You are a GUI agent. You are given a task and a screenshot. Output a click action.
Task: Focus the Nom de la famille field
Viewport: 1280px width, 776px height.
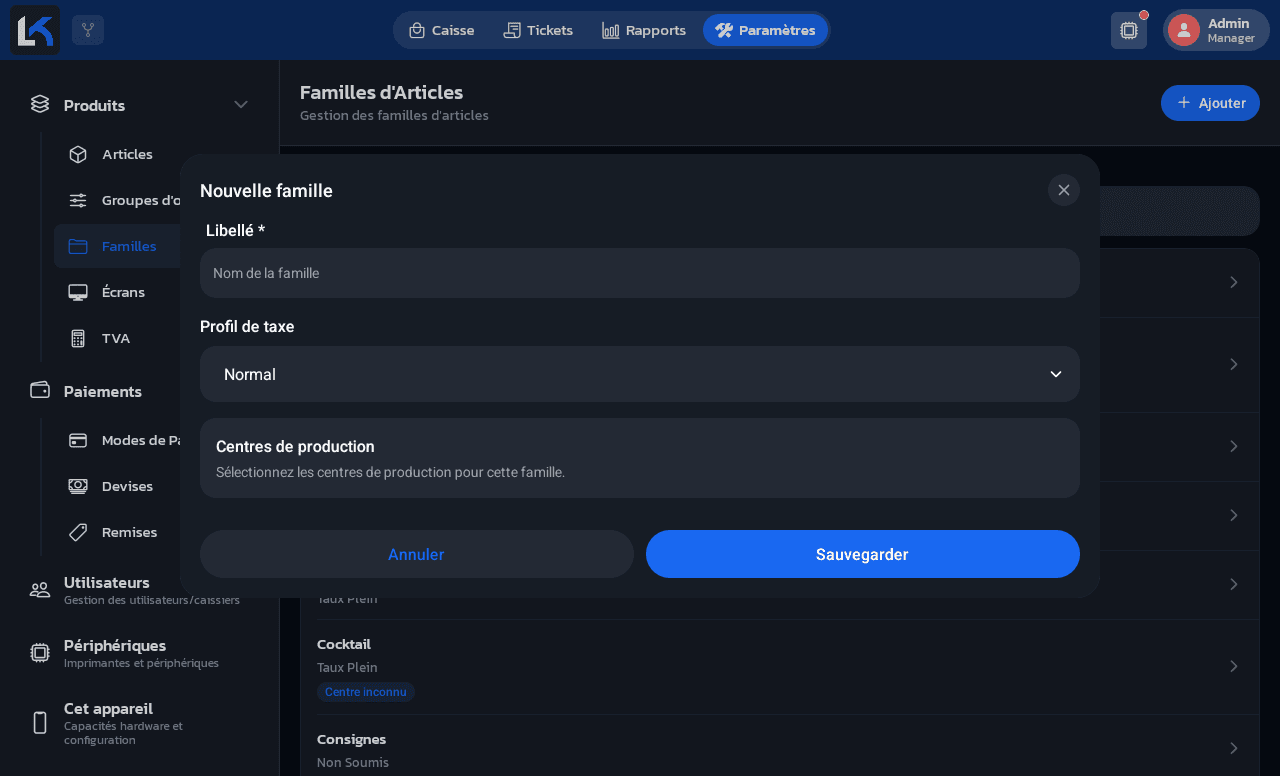click(640, 273)
